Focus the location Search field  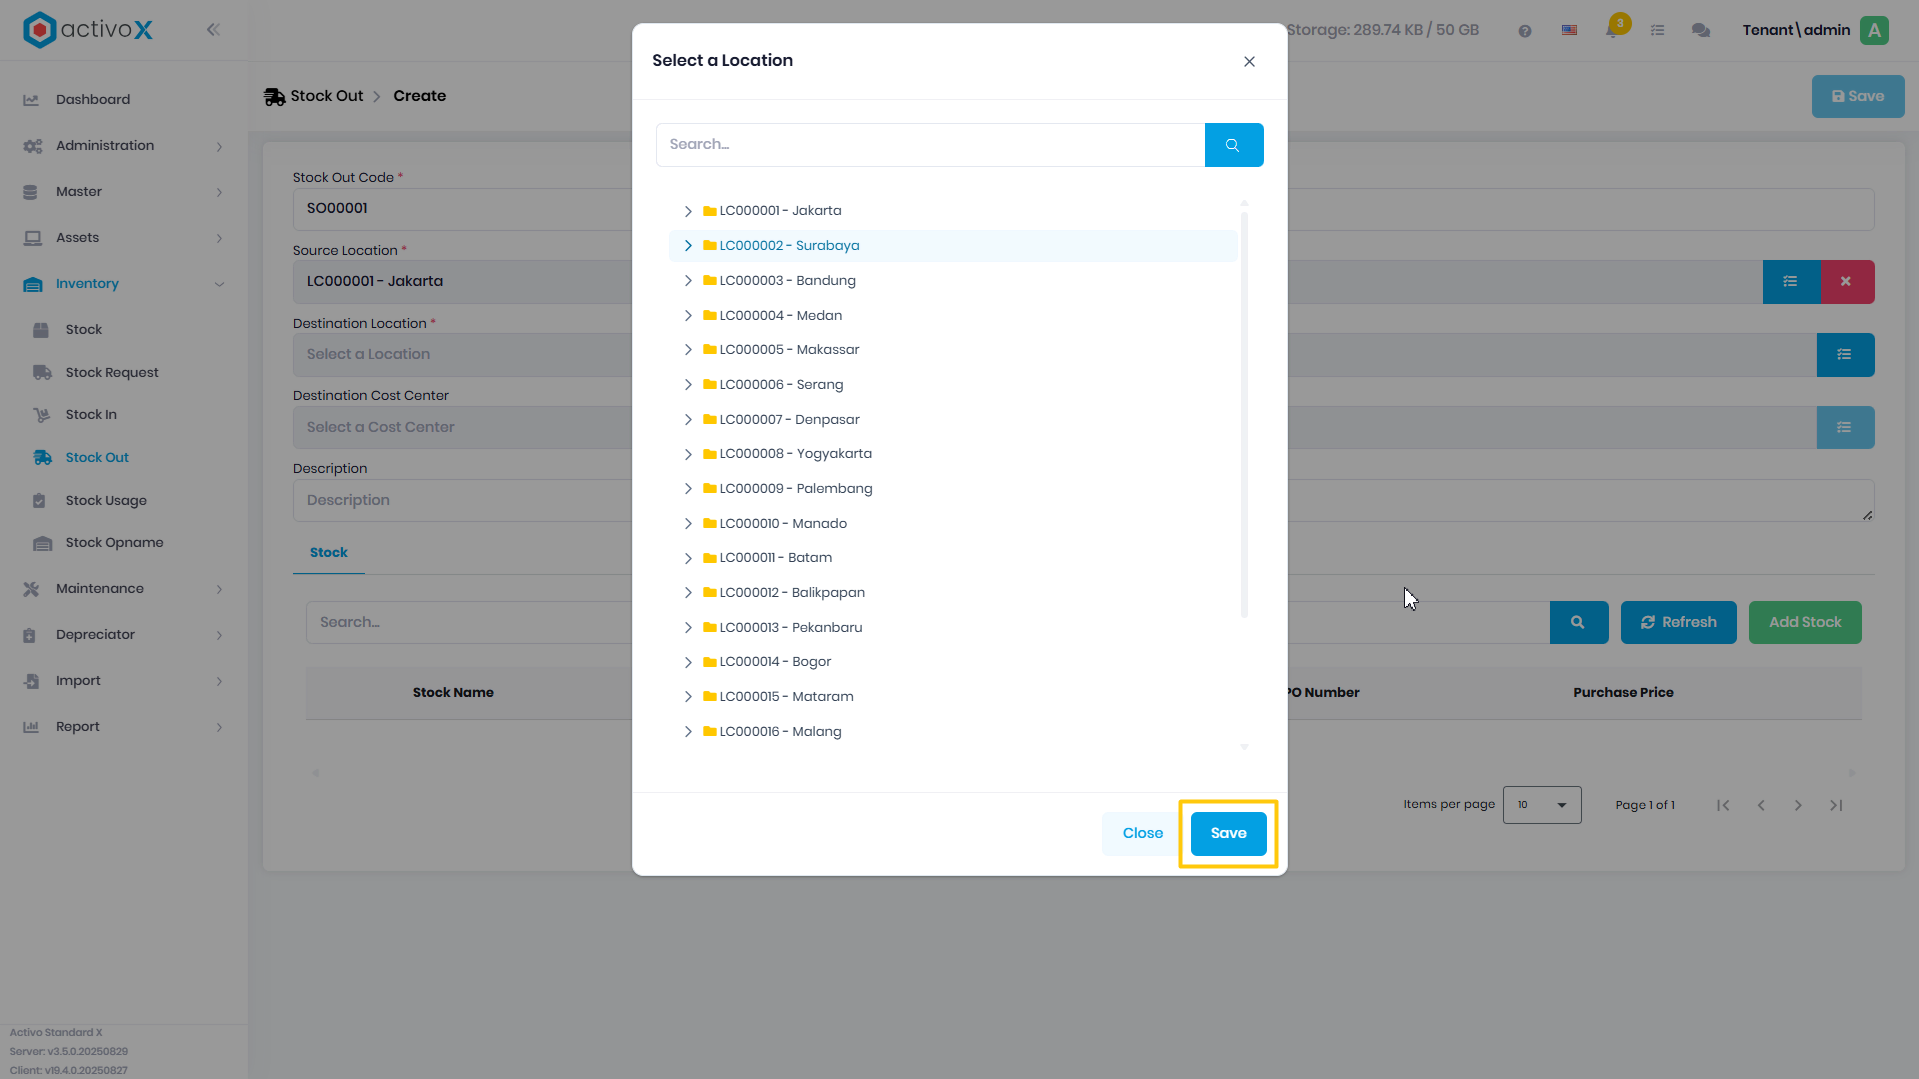click(930, 145)
